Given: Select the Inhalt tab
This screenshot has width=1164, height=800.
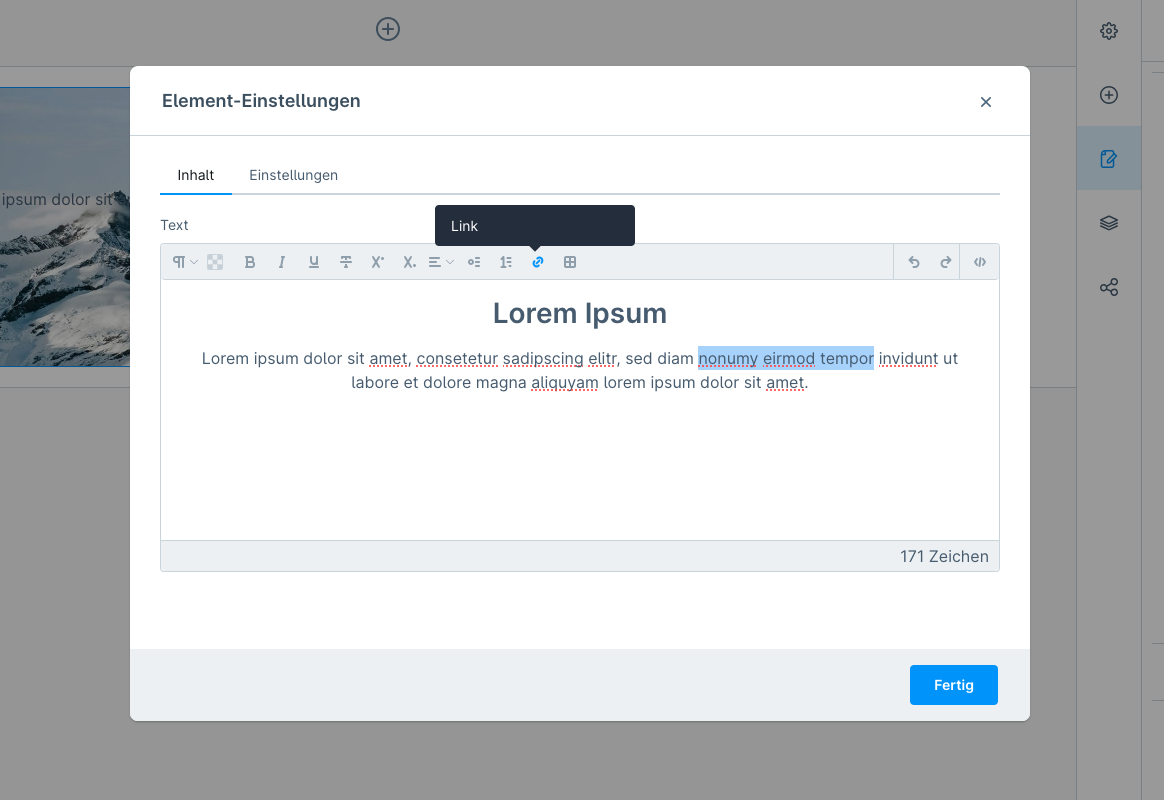Looking at the screenshot, I should 196,175.
